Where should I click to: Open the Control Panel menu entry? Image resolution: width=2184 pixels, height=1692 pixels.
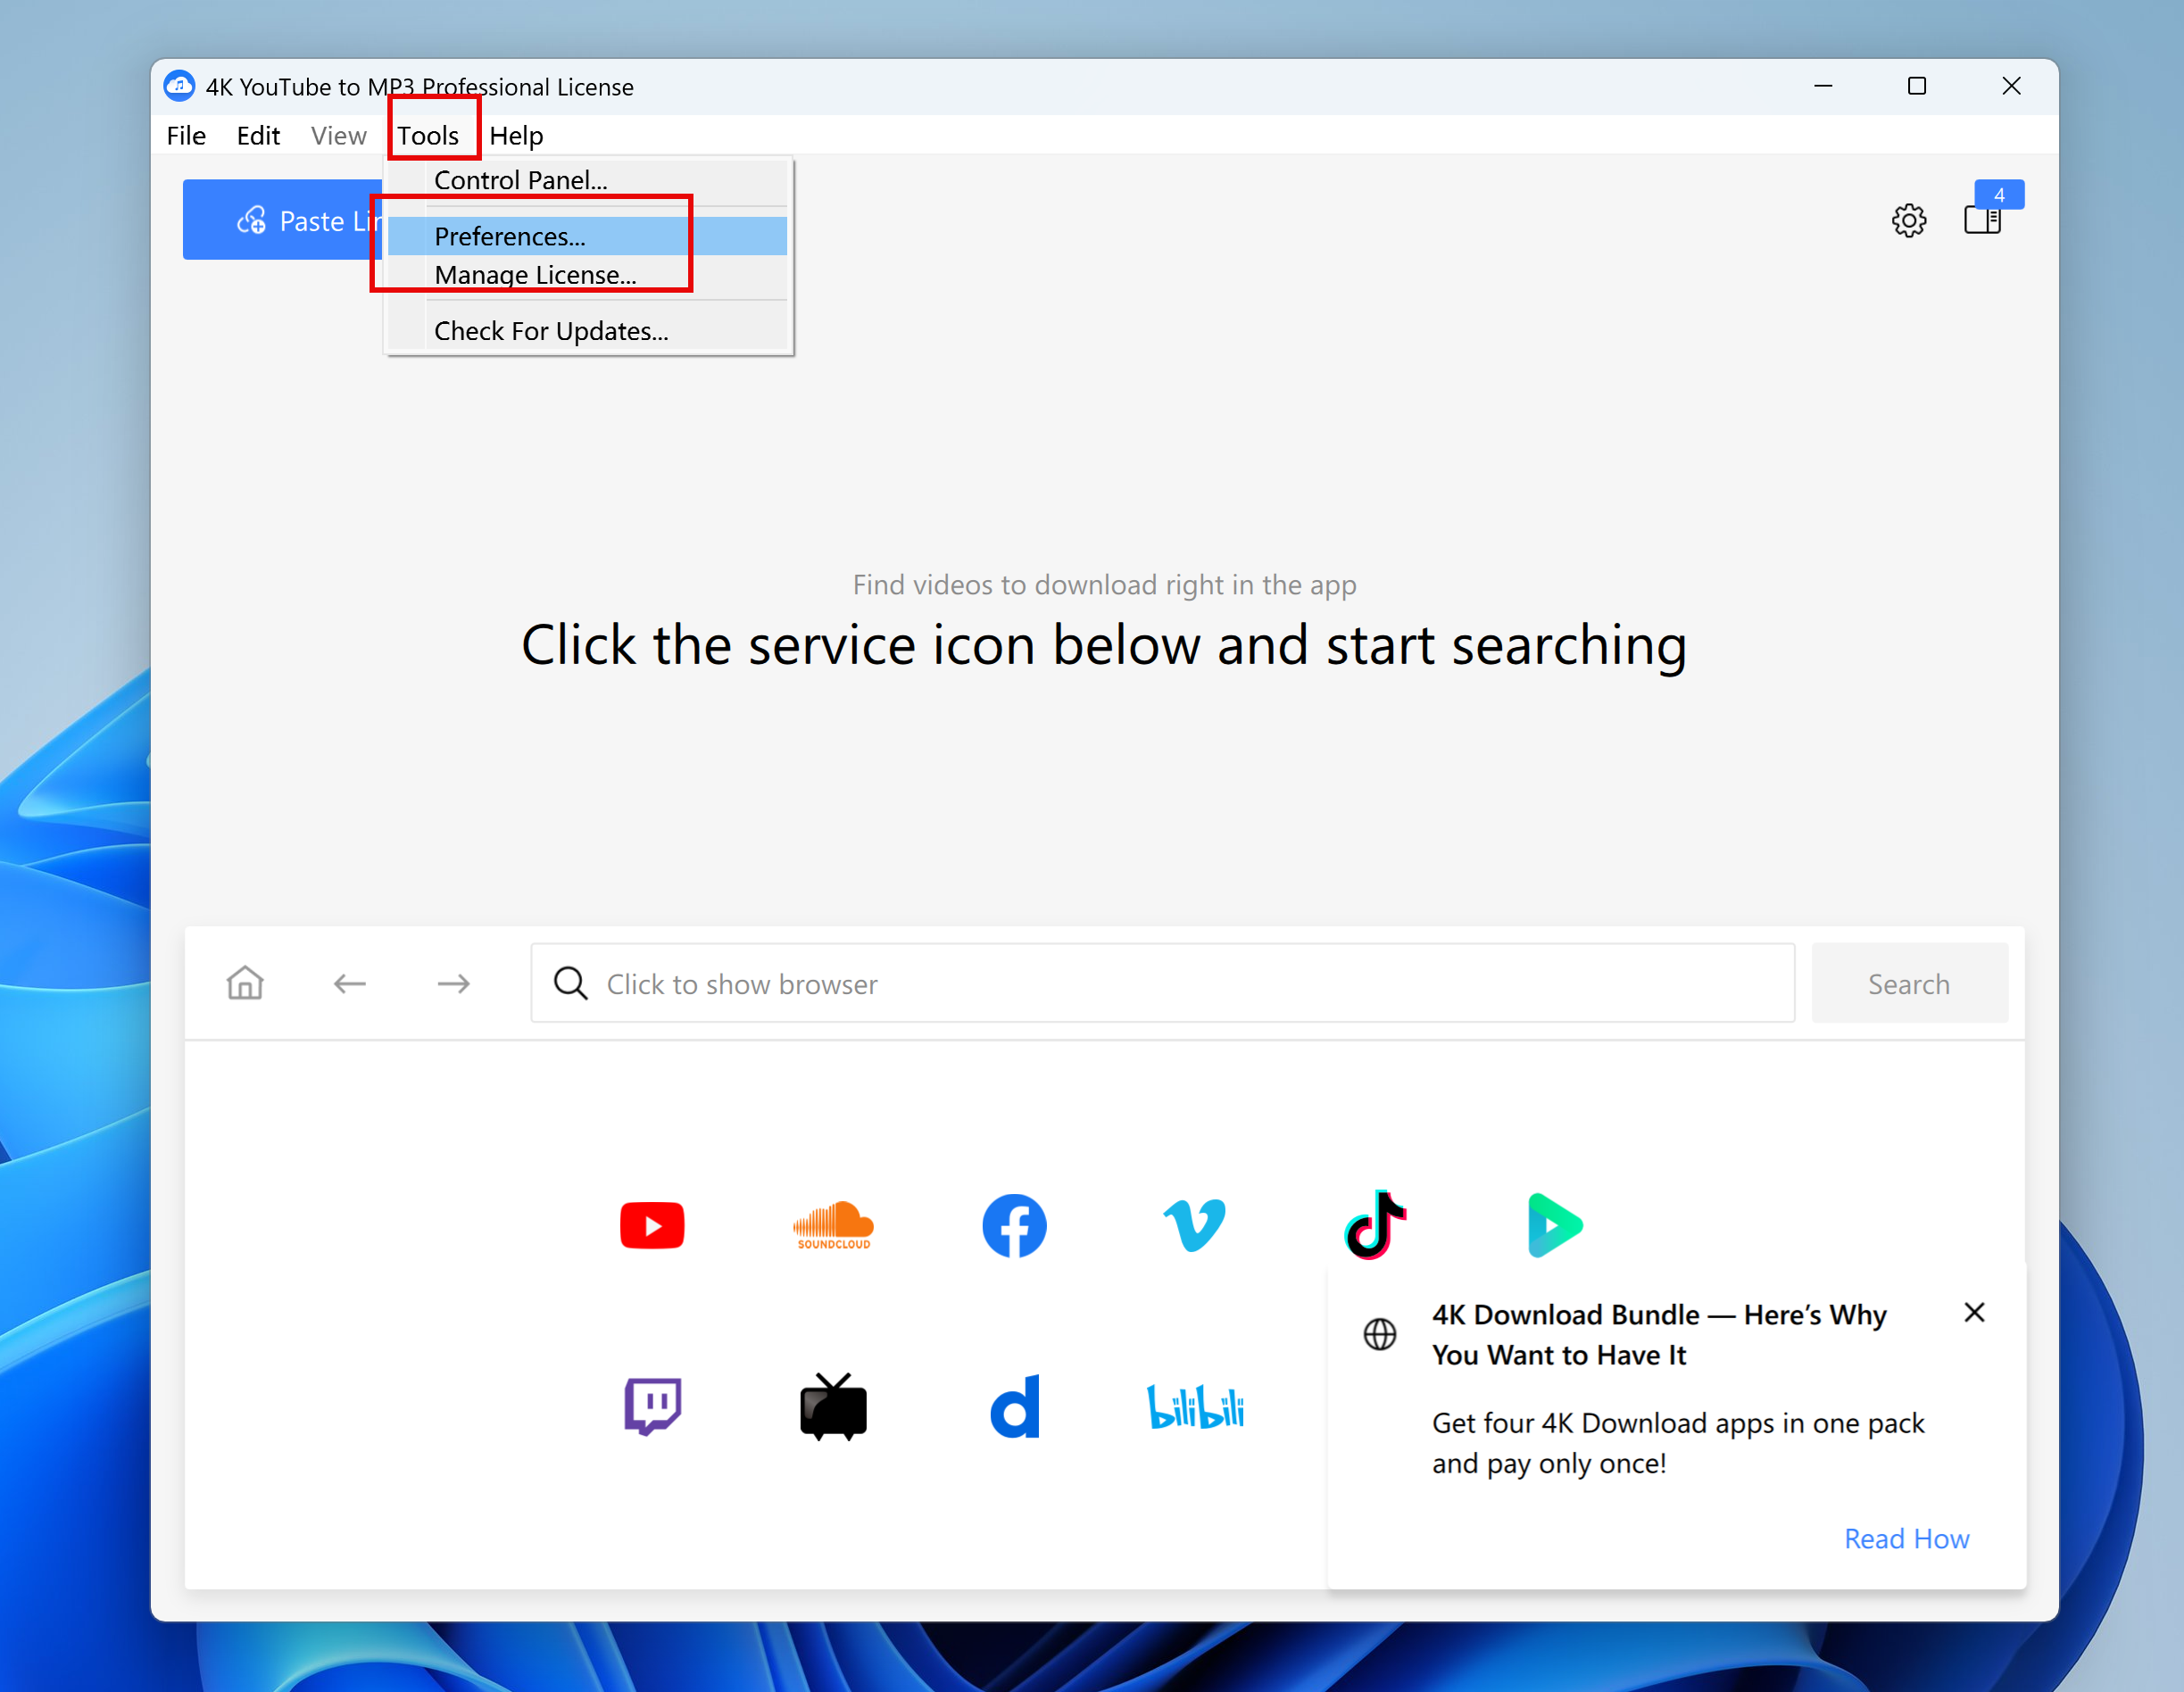pyautogui.click(x=520, y=180)
